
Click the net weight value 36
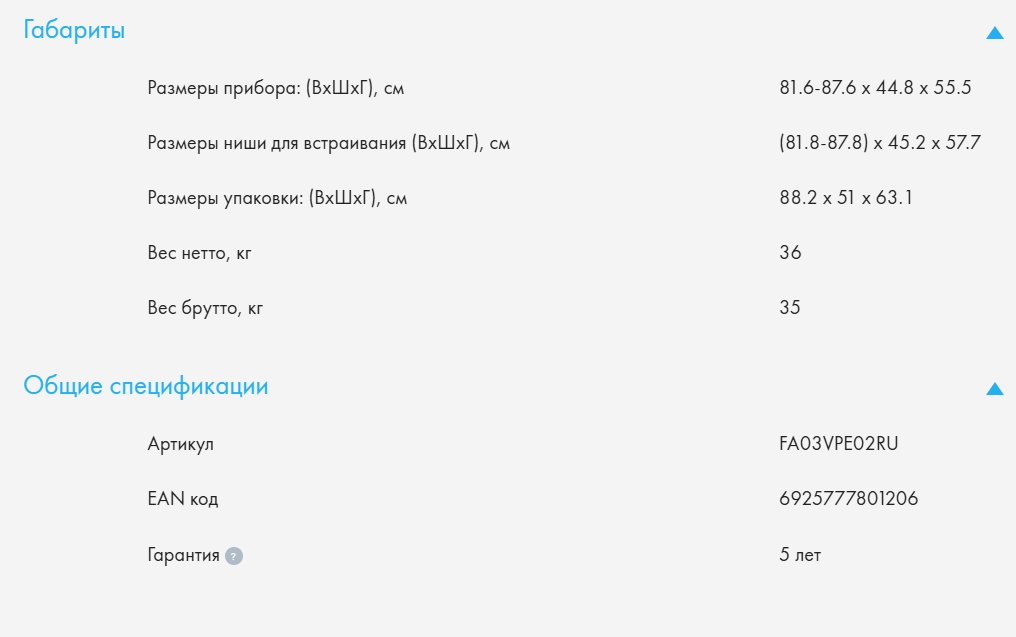(790, 253)
